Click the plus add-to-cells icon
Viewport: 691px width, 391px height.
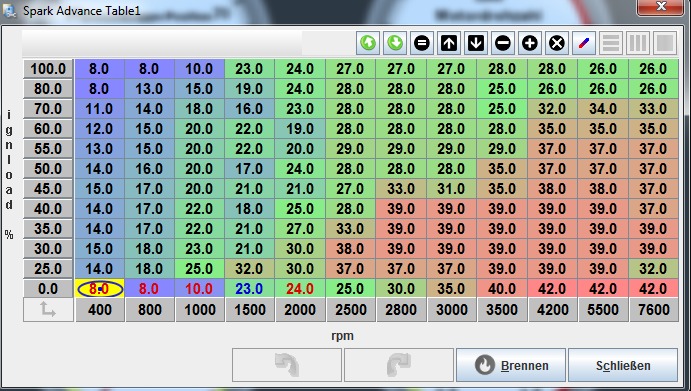tap(530, 43)
